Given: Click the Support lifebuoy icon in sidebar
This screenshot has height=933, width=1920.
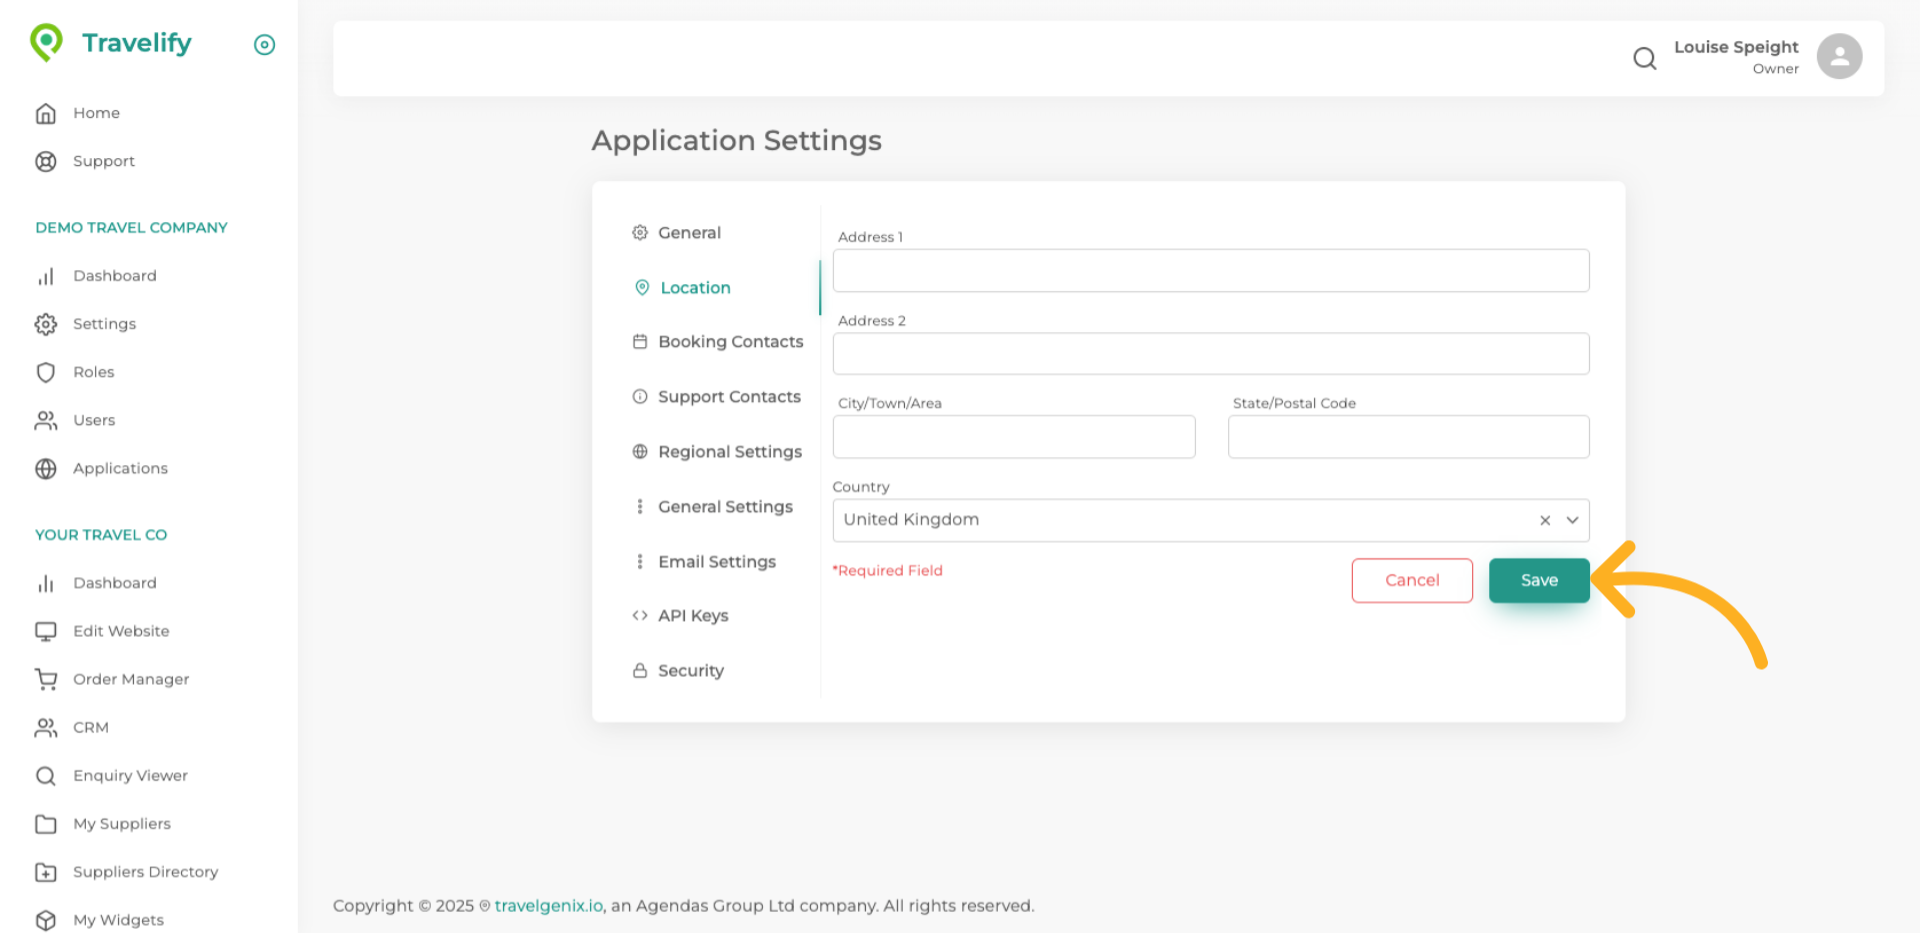Looking at the screenshot, I should click(x=46, y=162).
